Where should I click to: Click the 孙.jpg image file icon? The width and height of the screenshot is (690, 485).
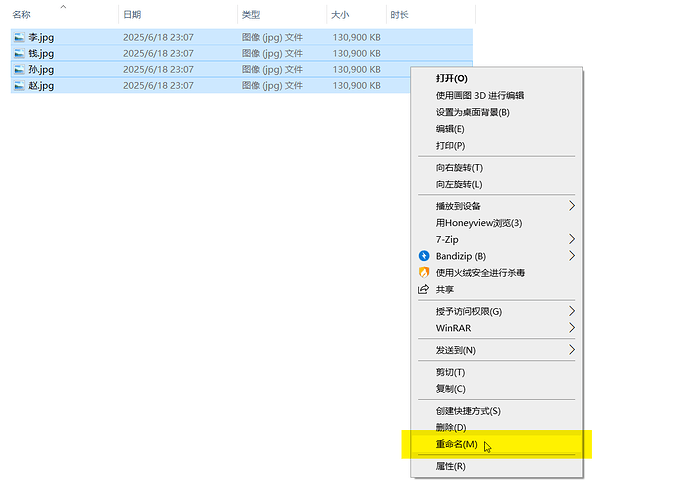click(20, 70)
